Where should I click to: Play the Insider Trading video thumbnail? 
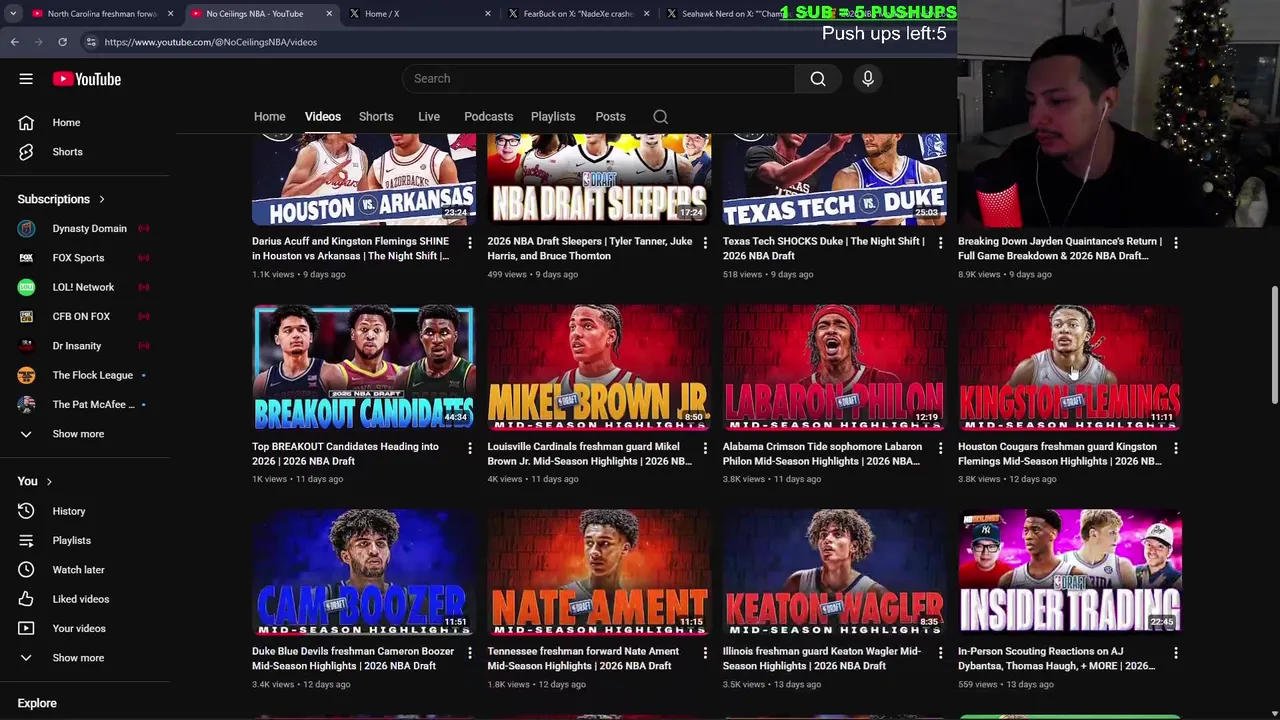point(1070,573)
